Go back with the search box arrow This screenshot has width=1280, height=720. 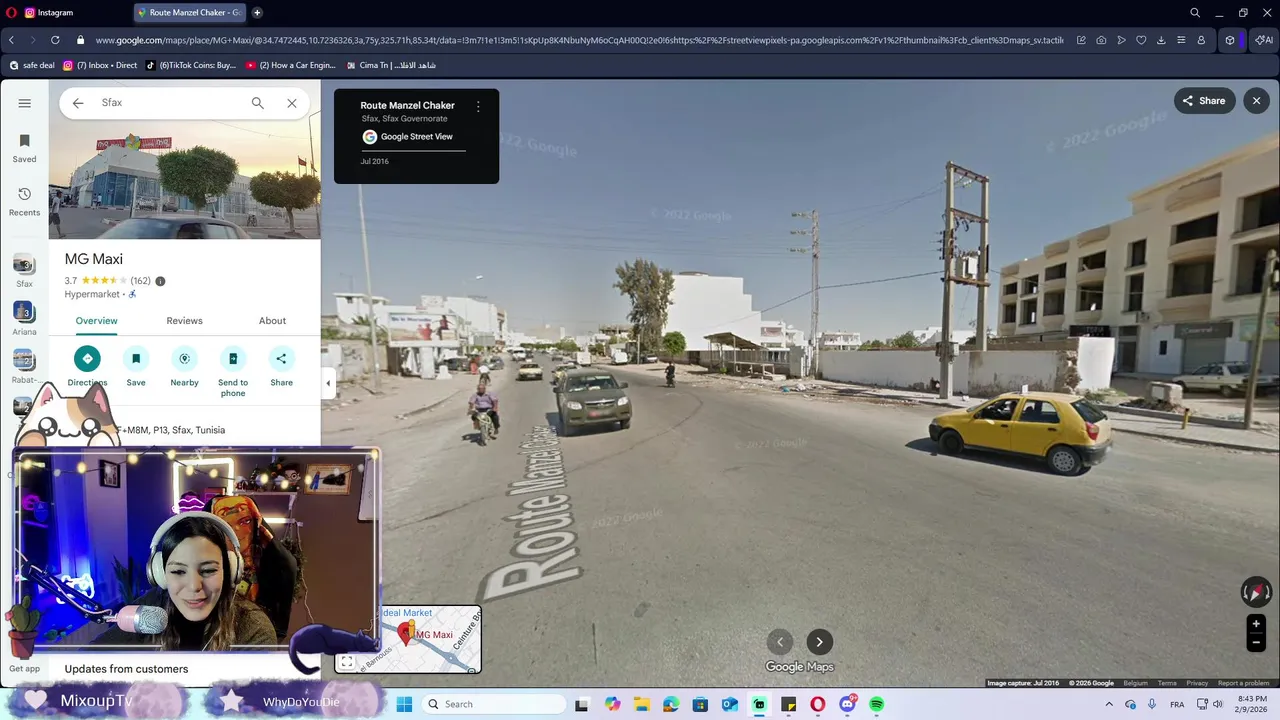[78, 103]
